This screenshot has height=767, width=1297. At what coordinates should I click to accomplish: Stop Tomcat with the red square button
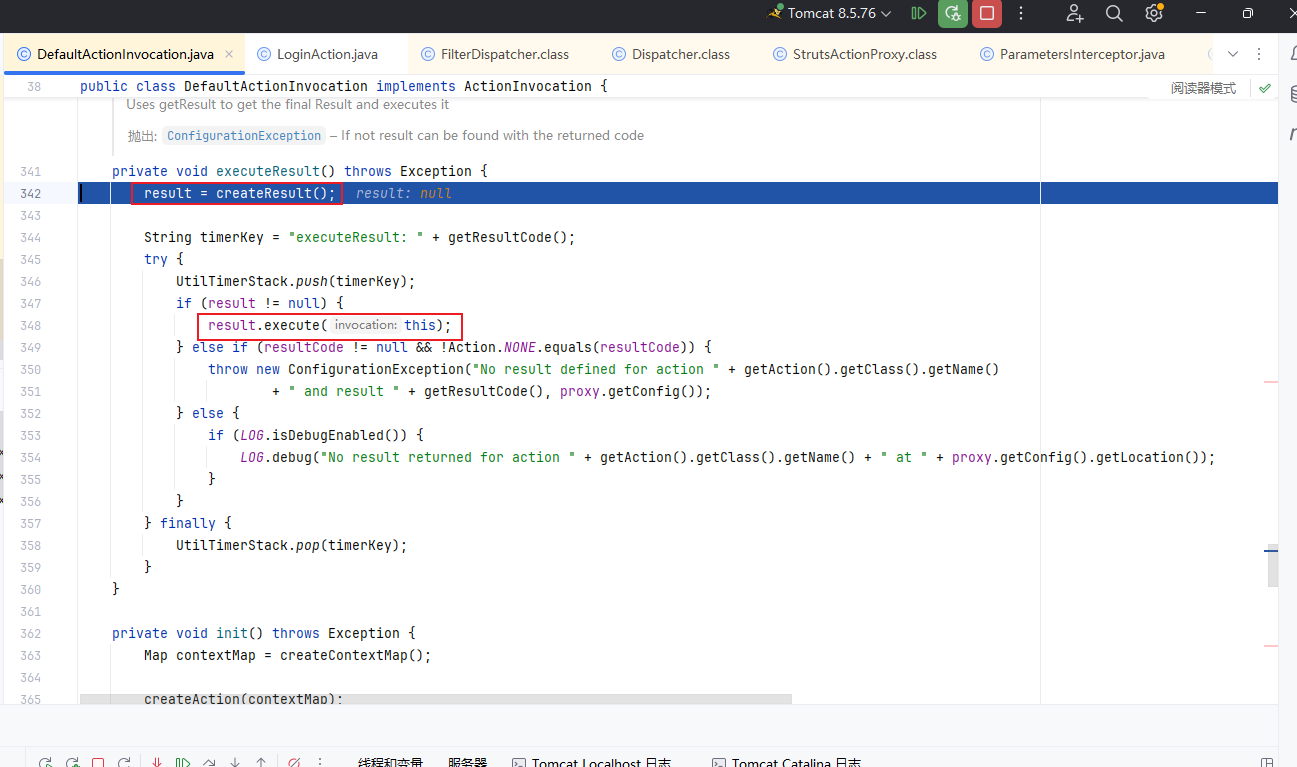(x=987, y=13)
